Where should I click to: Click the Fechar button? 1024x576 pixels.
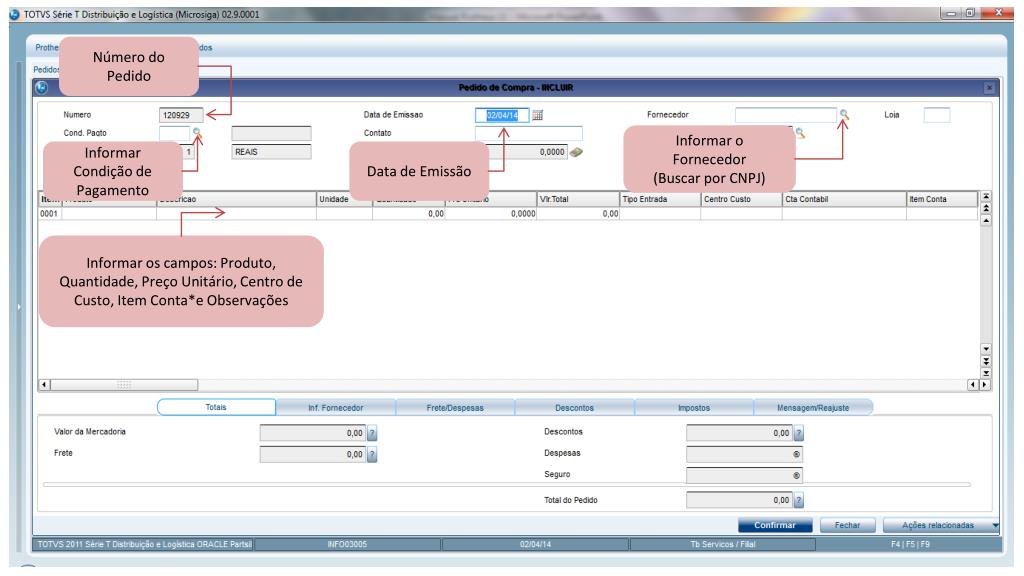(x=847, y=525)
